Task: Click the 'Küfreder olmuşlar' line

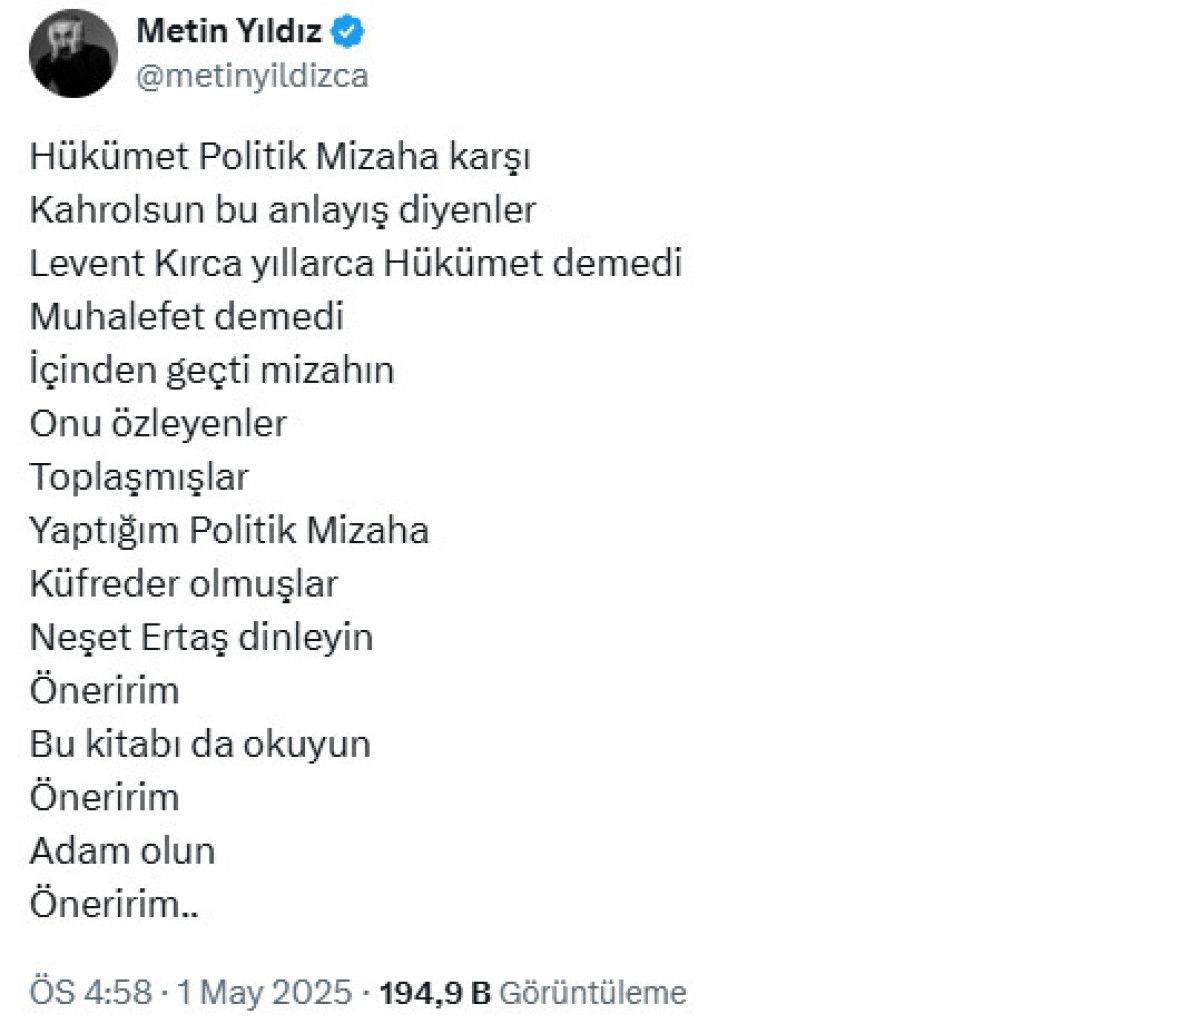Action: coord(184,583)
